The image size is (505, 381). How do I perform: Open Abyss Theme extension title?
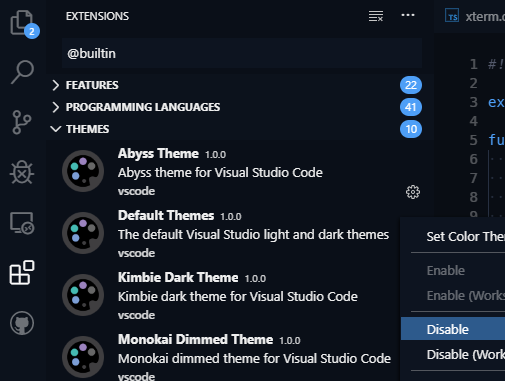pos(158,154)
